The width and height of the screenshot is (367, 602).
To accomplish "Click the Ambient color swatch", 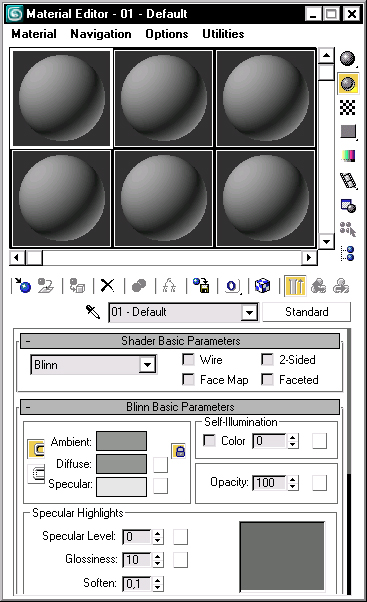I will (x=121, y=441).
